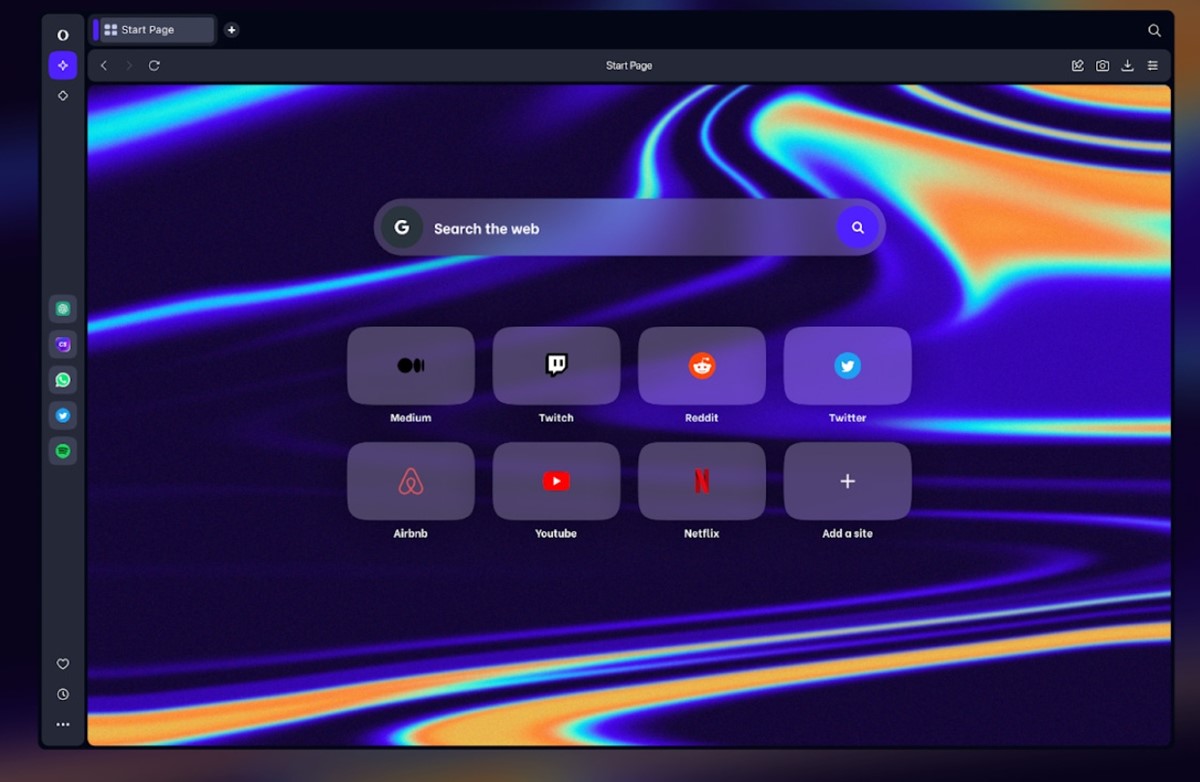The height and width of the screenshot is (782, 1200).
Task: Open the Spotify sidebar player
Action: coord(63,451)
